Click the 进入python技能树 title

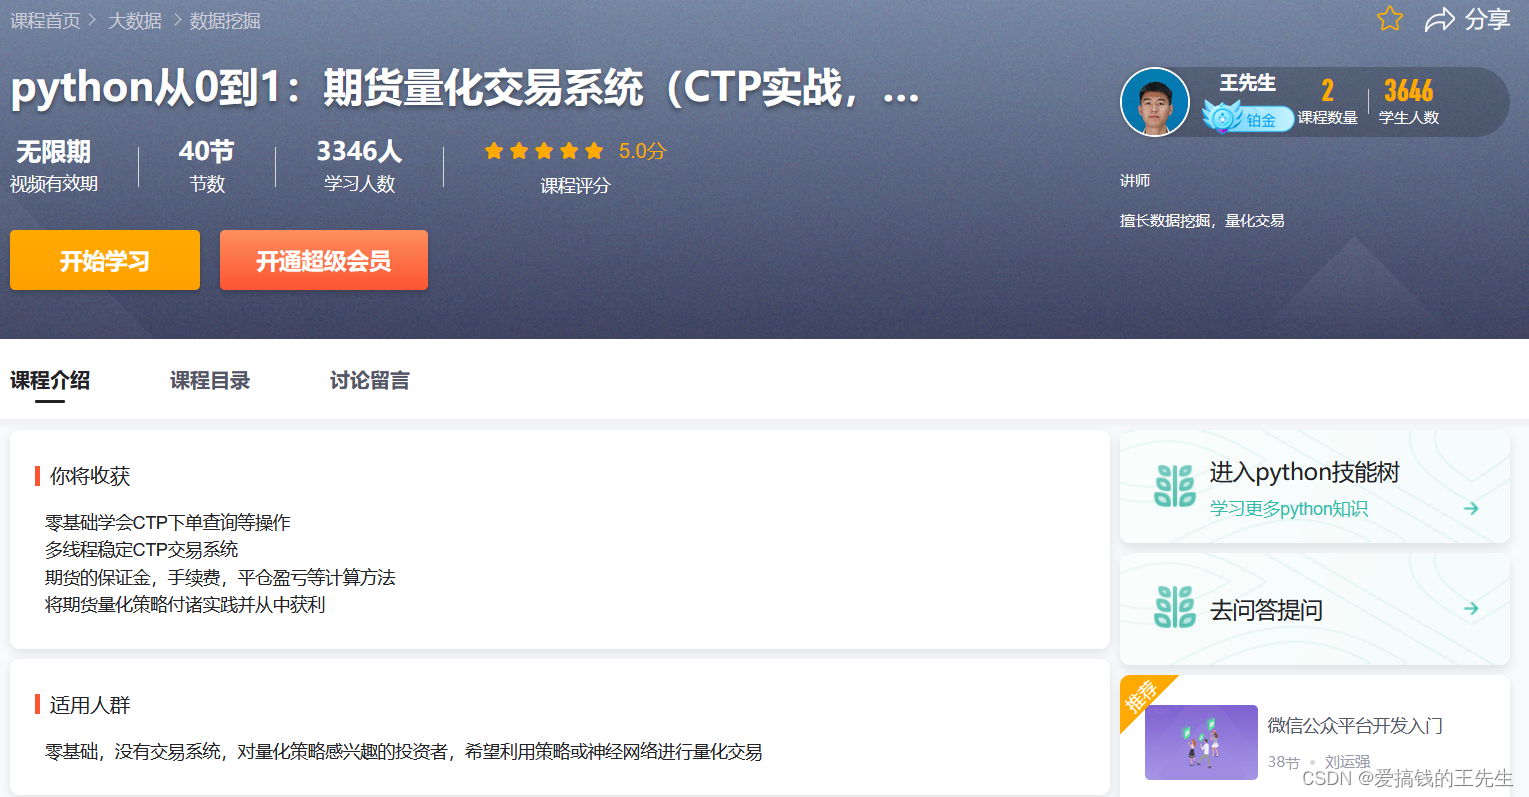1304,472
